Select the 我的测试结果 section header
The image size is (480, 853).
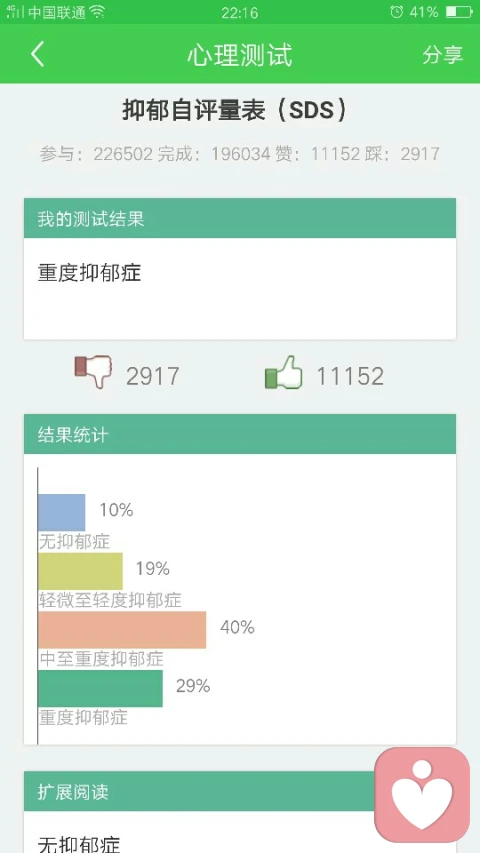click(x=240, y=218)
